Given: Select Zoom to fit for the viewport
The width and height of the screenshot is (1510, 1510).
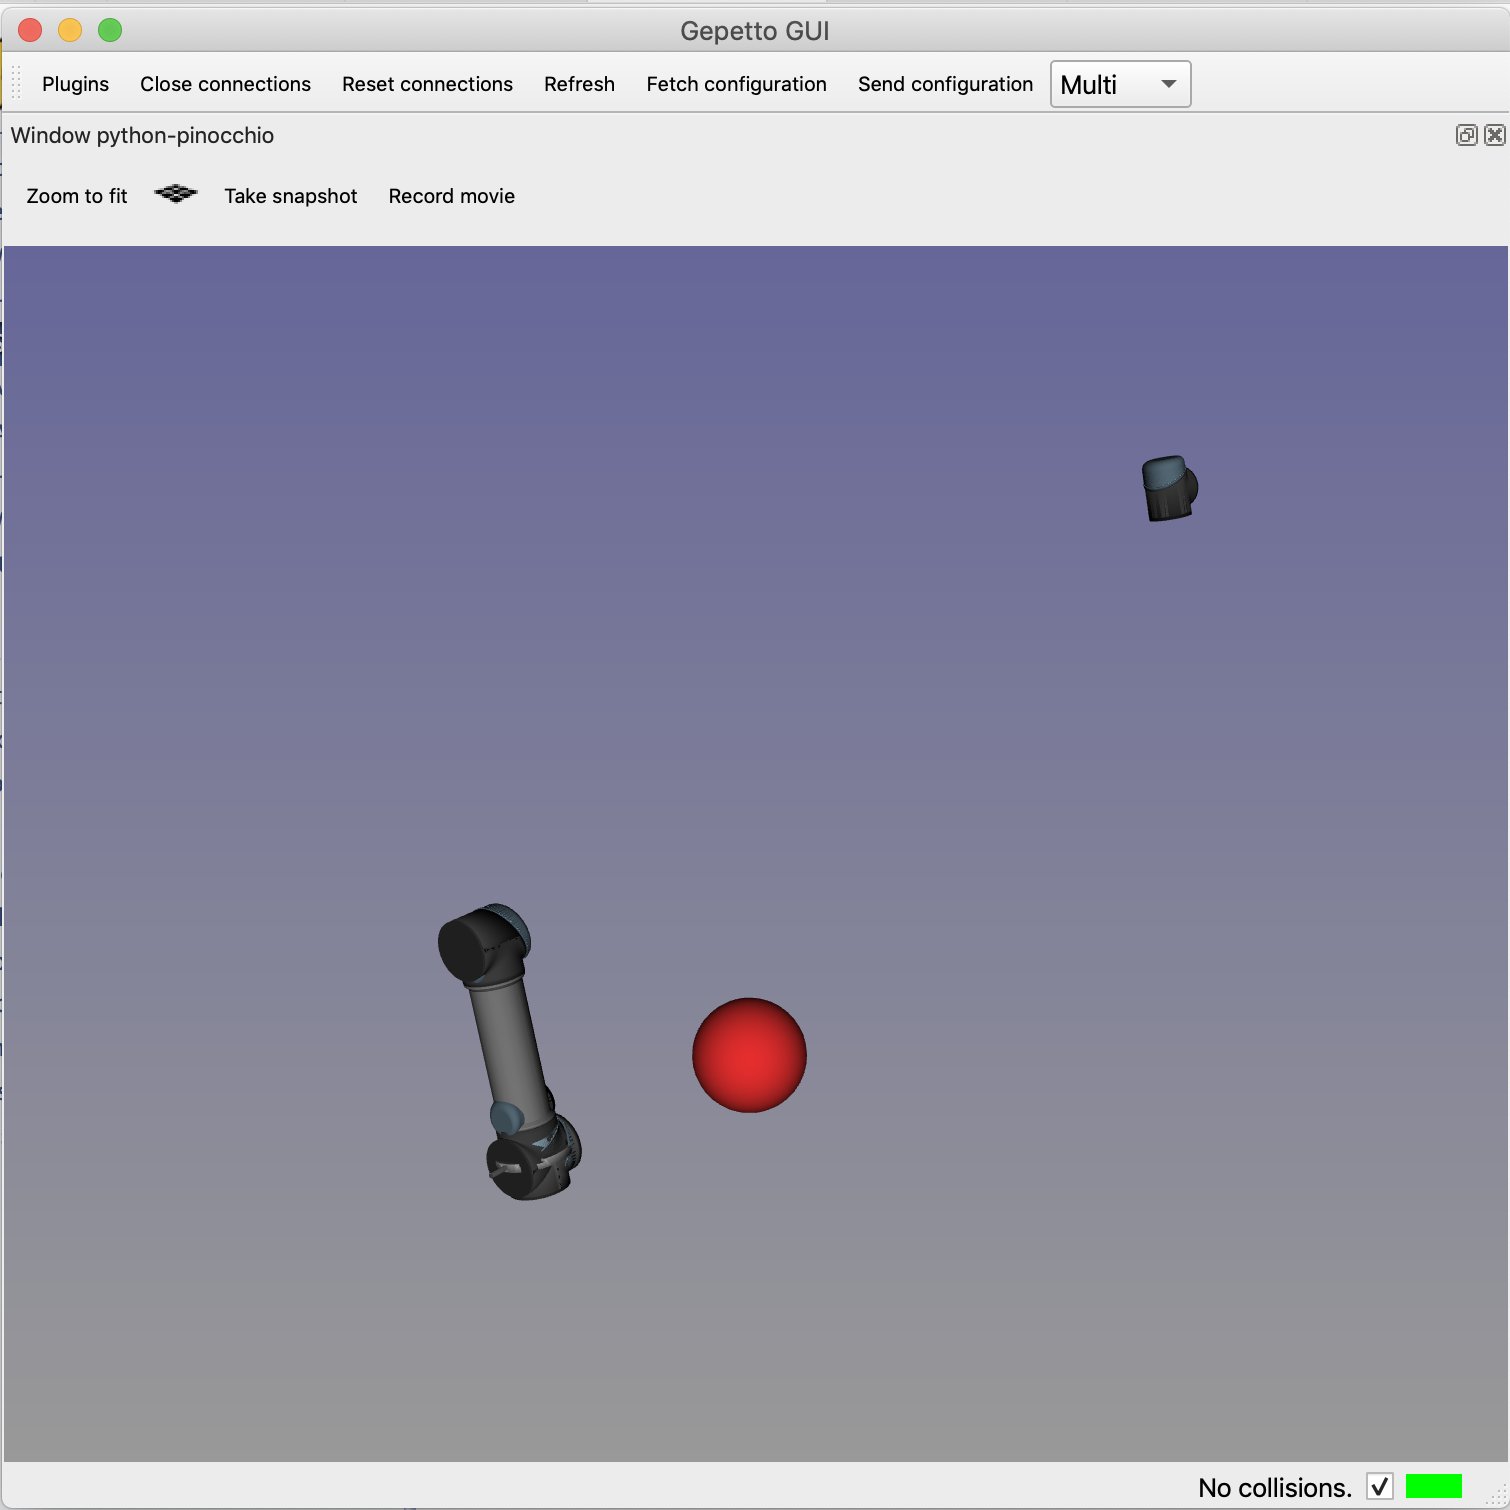Looking at the screenshot, I should (76, 196).
